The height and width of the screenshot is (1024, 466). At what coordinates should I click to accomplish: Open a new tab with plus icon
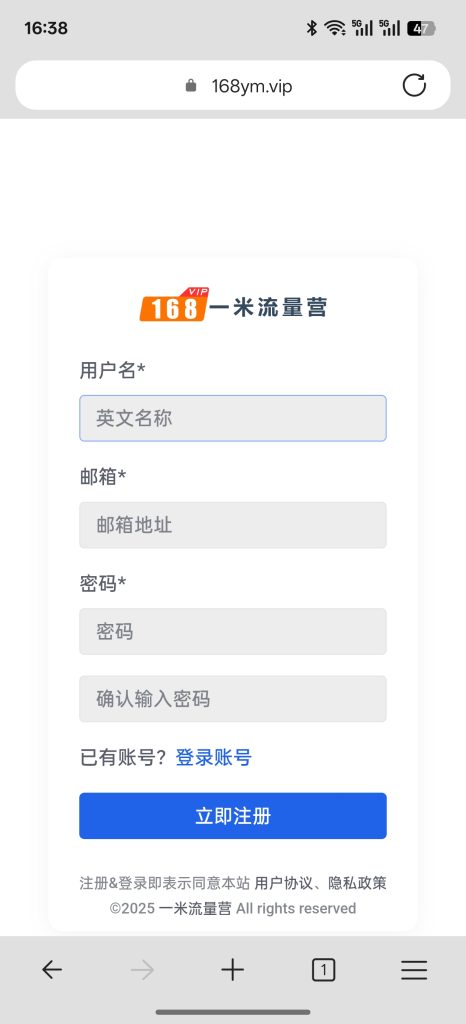(232, 970)
